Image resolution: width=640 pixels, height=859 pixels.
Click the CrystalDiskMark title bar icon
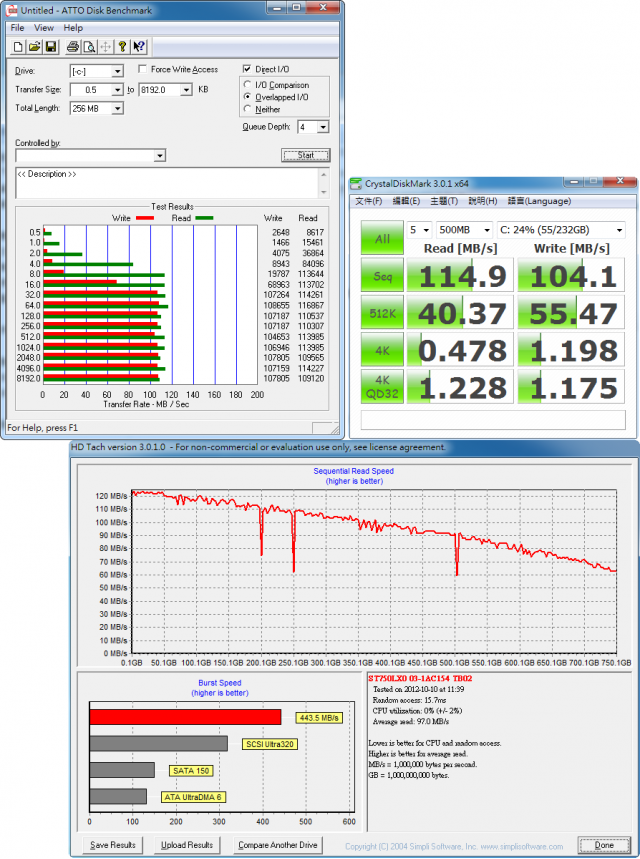(356, 184)
